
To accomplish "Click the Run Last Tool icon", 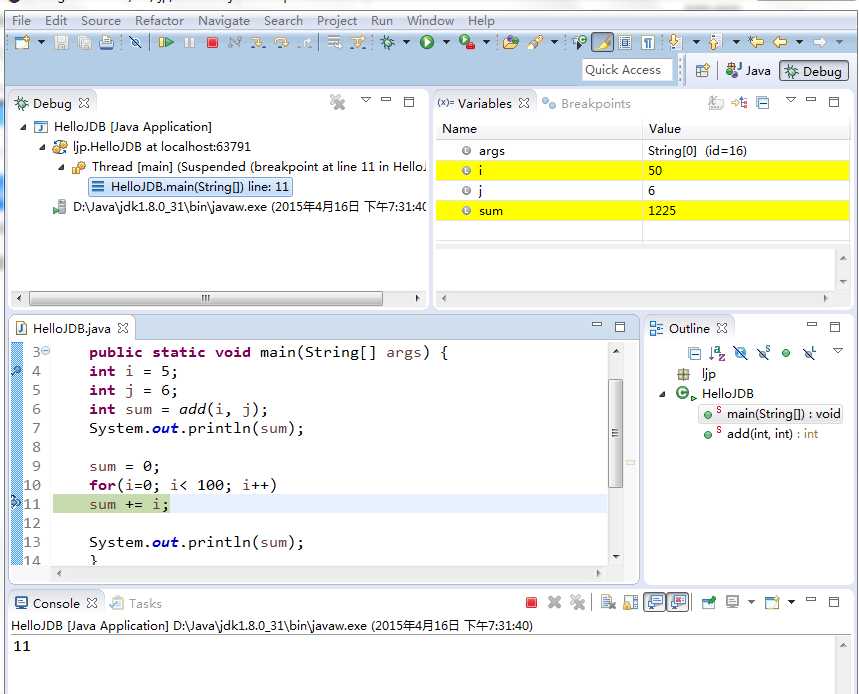I will coord(467,42).
